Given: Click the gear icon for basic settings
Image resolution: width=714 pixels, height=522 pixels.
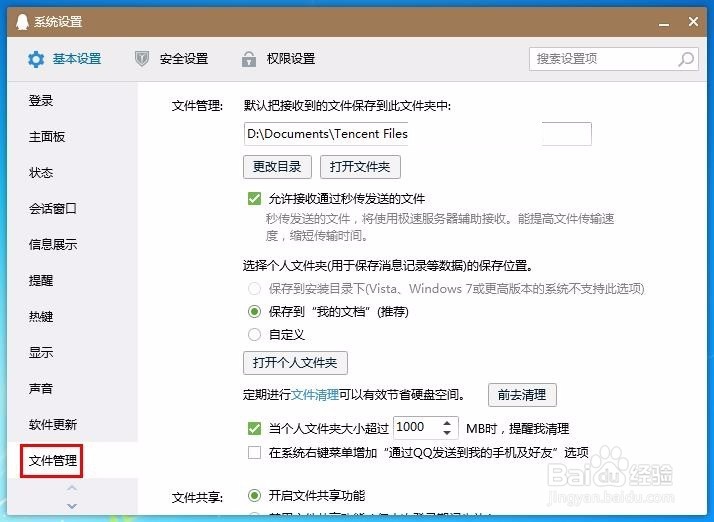Looking at the screenshot, I should [x=36, y=59].
